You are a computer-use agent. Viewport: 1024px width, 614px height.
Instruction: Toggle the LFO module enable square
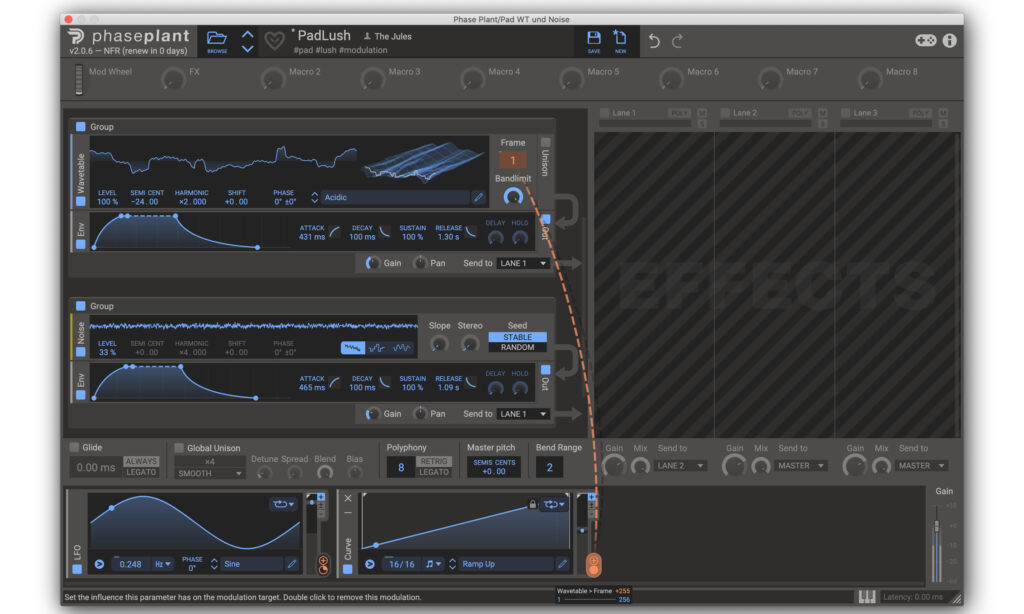coord(77,569)
